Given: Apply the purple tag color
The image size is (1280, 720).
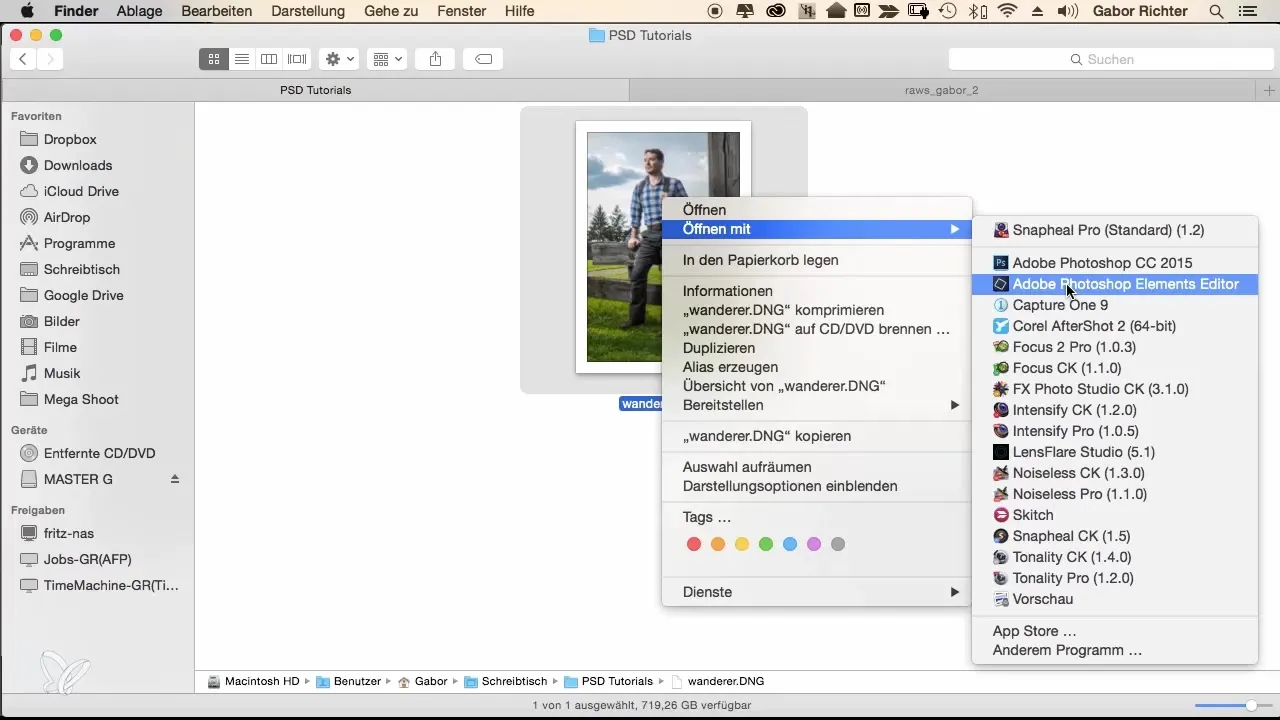Looking at the screenshot, I should 814,544.
